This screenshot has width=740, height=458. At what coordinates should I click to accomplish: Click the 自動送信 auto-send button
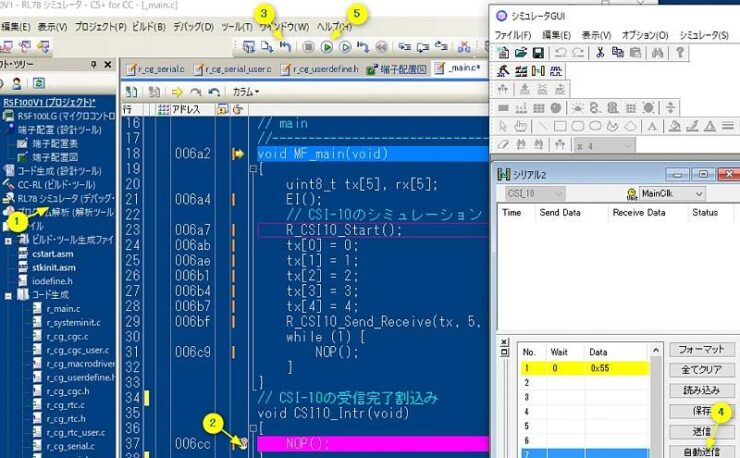(702, 451)
